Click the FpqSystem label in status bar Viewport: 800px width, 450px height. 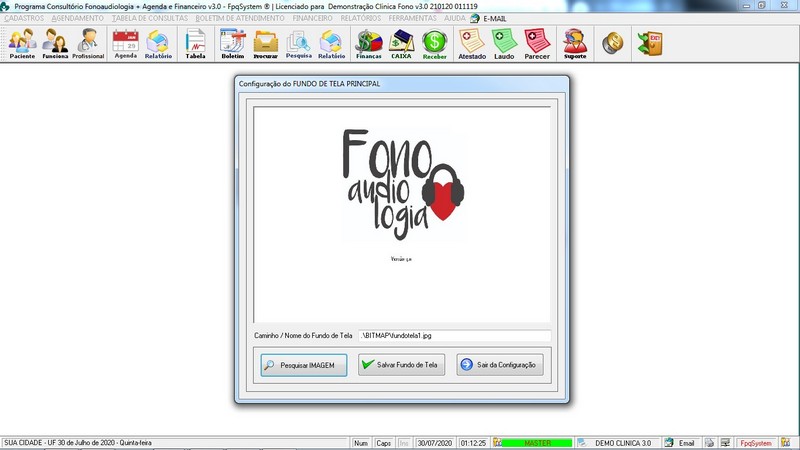tap(756, 443)
